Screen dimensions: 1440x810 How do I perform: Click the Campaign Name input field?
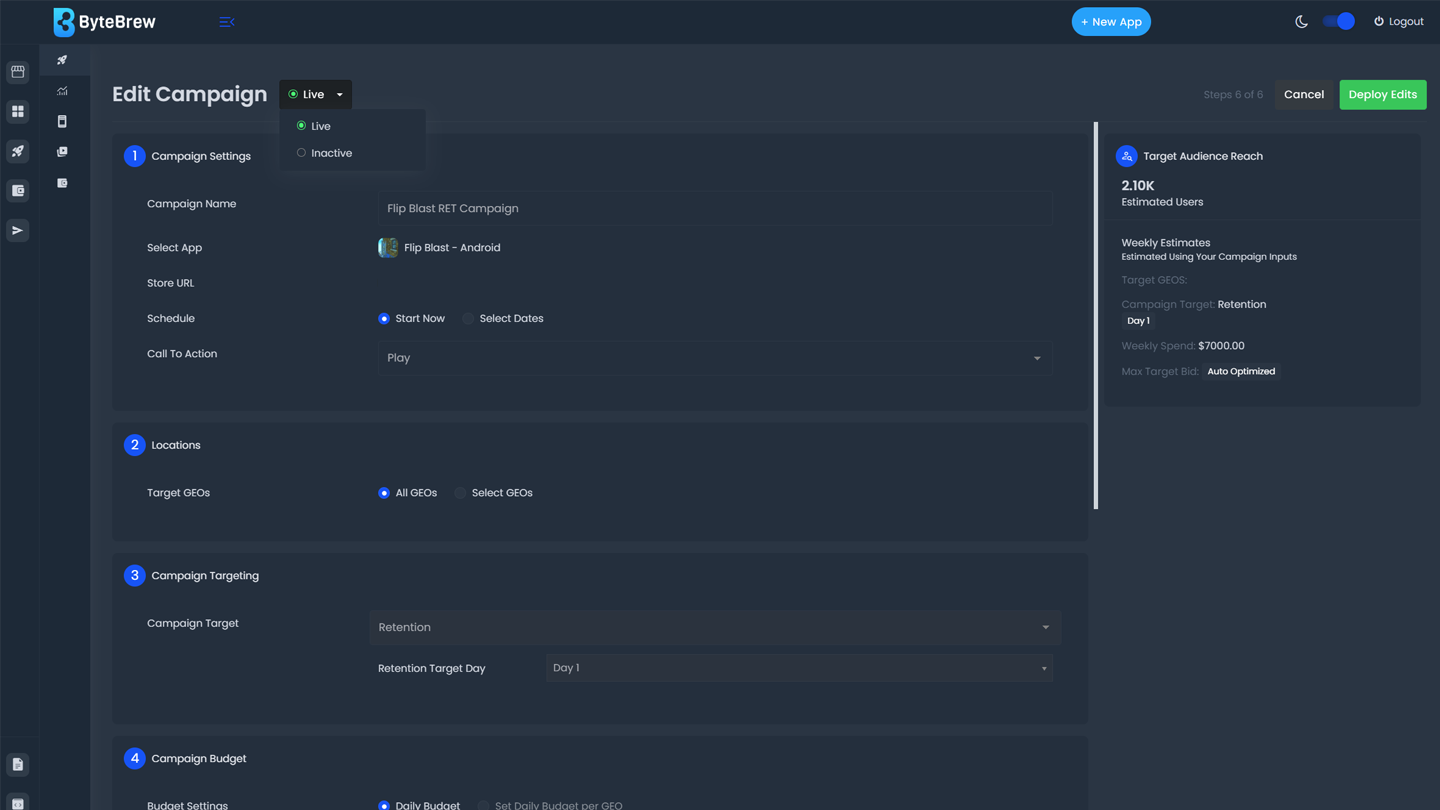pos(715,209)
